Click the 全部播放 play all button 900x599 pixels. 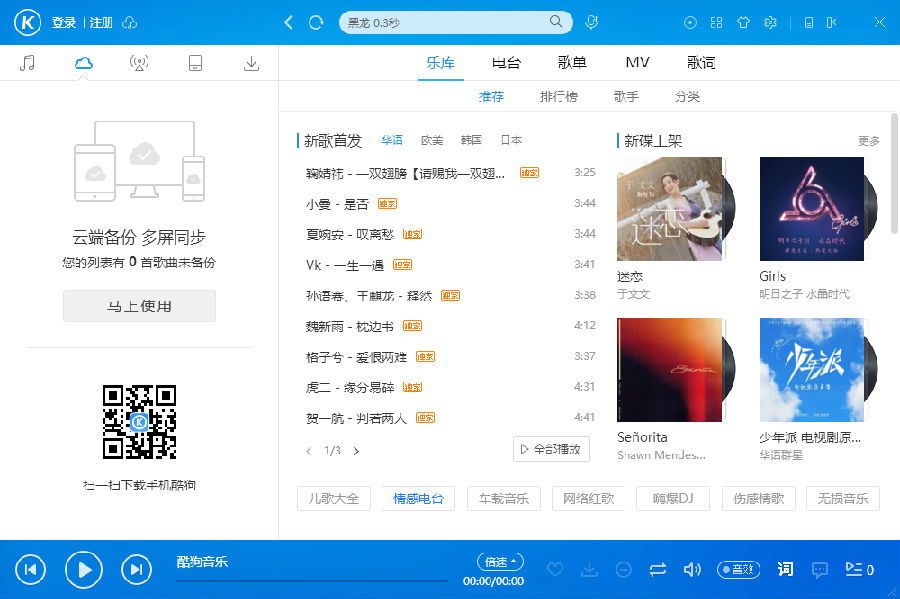(551, 449)
